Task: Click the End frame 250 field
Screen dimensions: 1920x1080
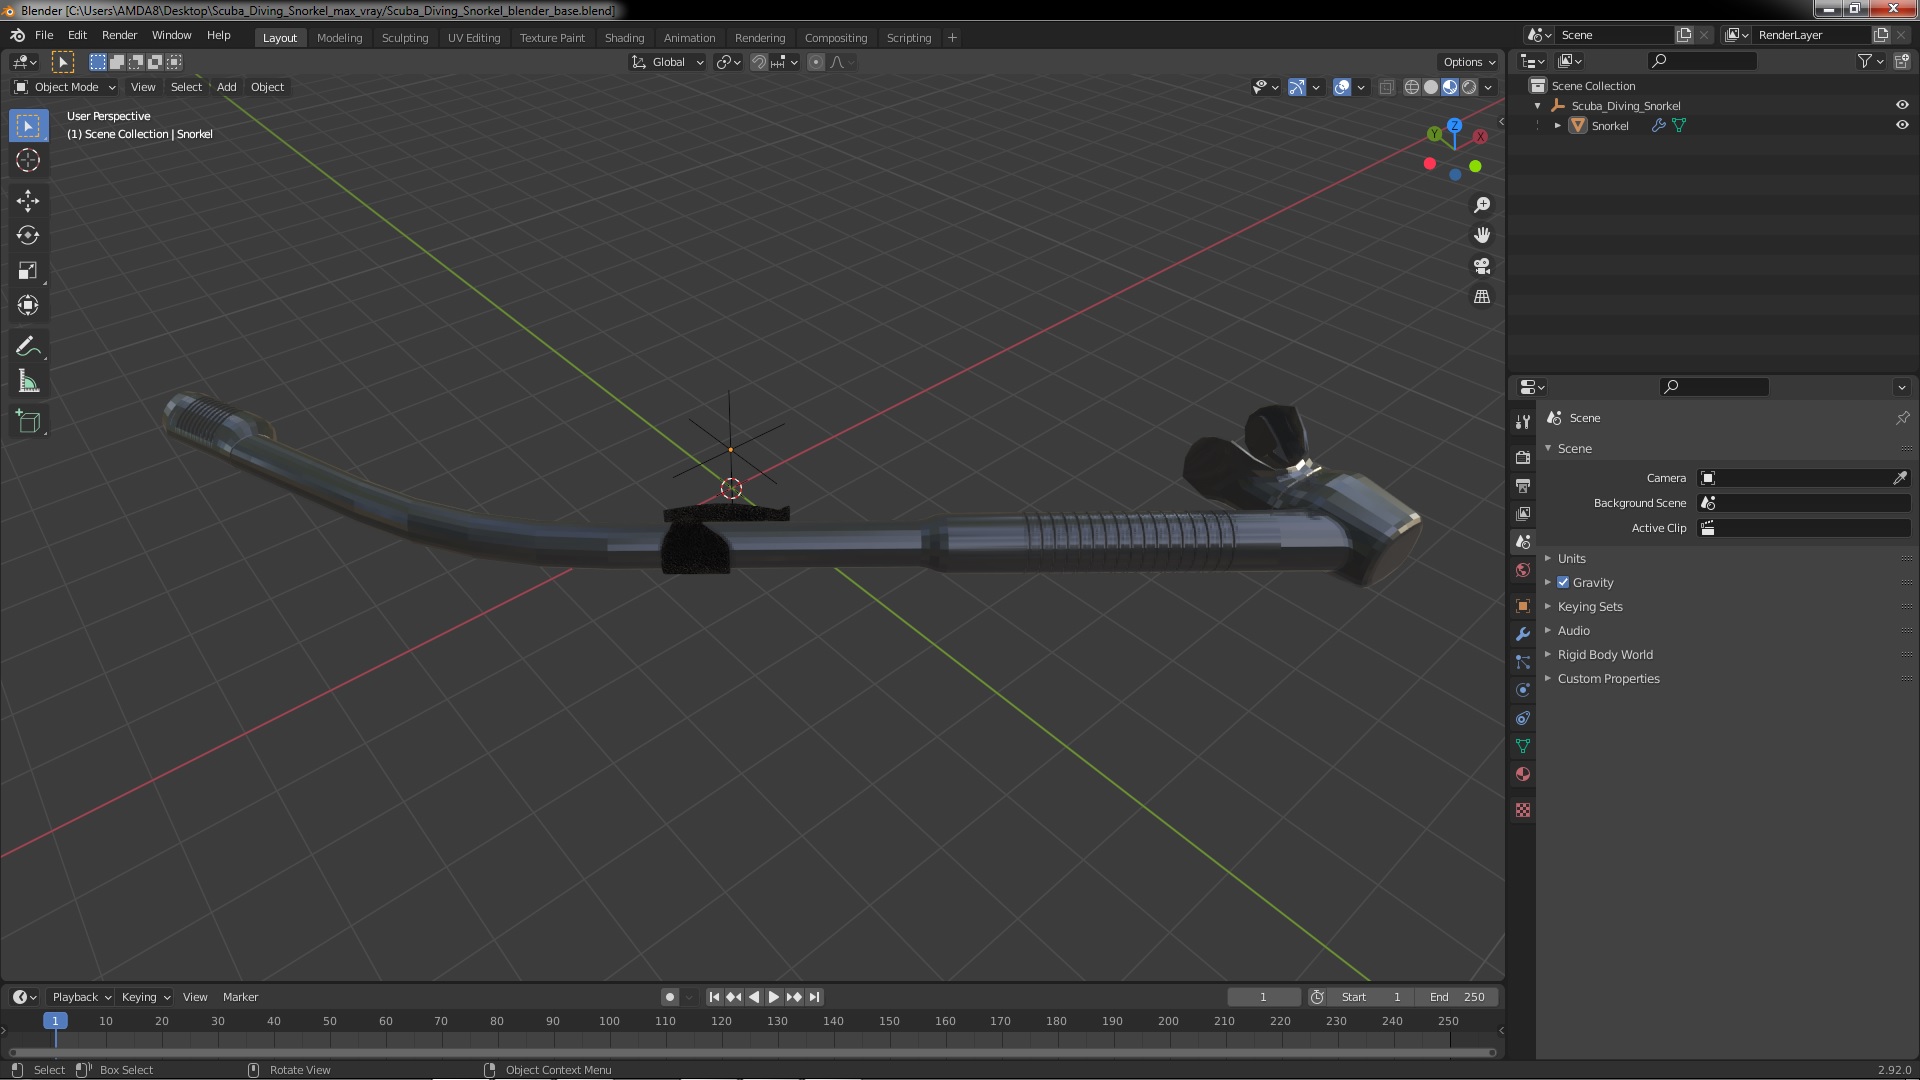Action: (1458, 997)
